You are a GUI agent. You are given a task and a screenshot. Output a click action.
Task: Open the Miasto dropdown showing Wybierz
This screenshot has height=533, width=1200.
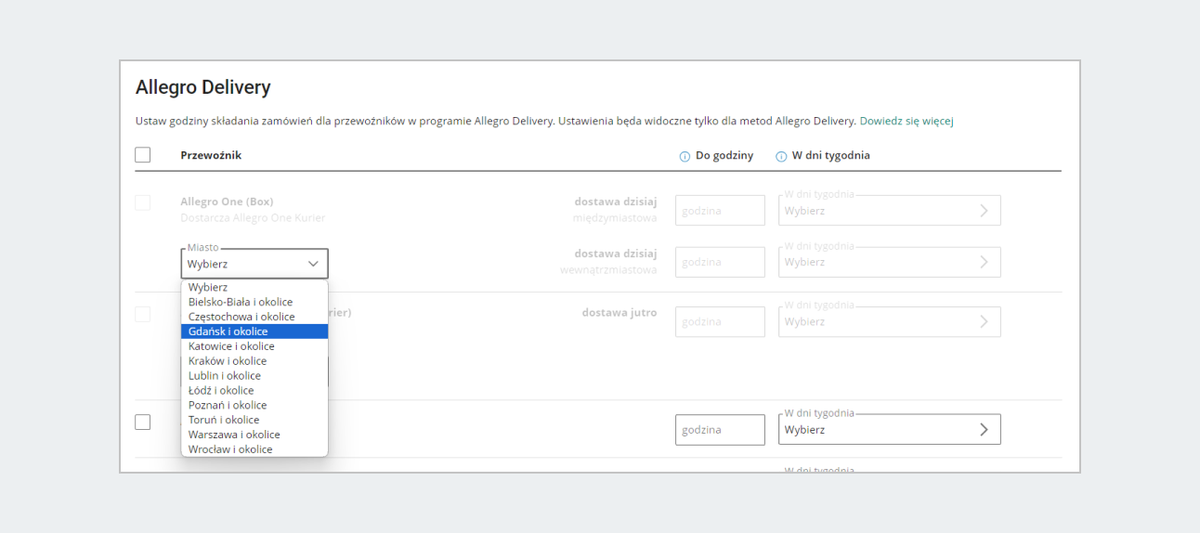click(x=254, y=263)
